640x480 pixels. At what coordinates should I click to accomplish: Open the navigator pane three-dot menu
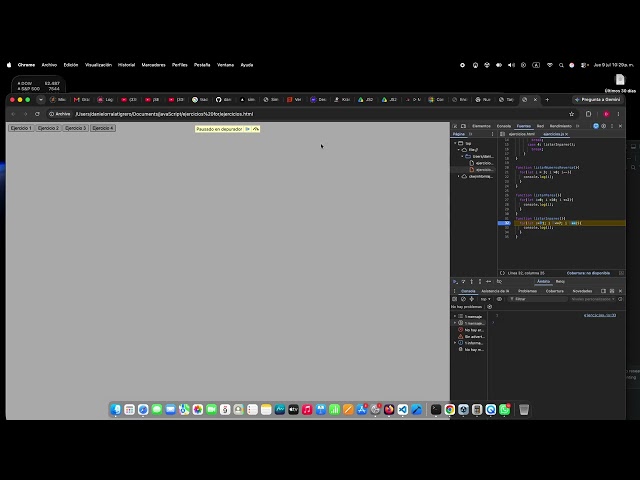[492, 134]
